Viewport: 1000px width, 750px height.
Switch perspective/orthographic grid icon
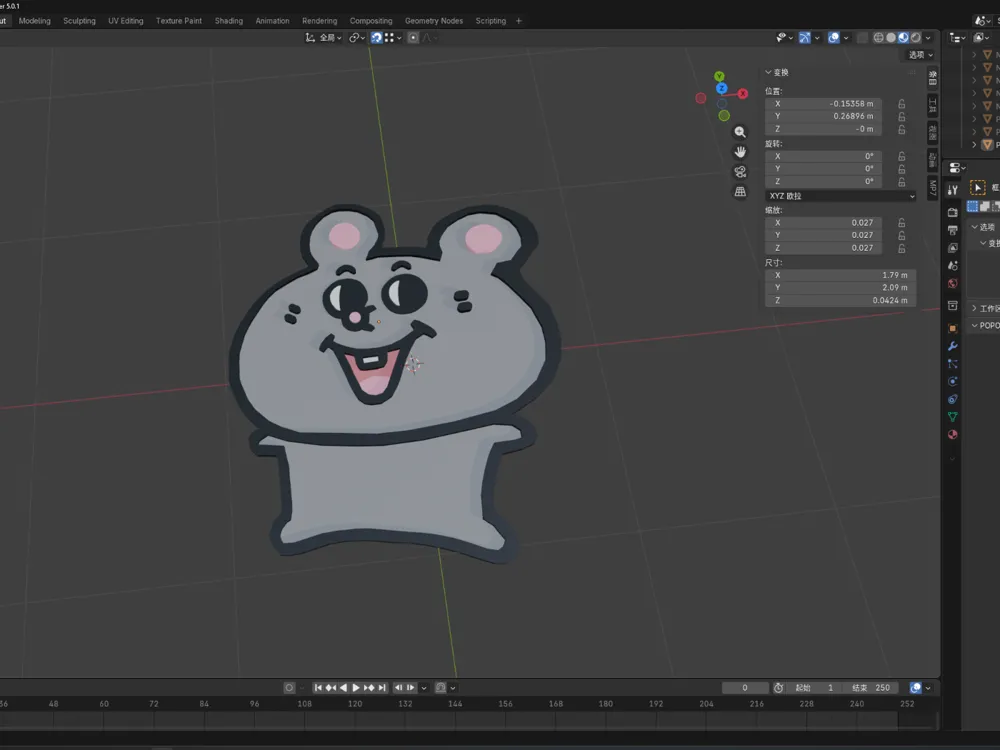point(740,191)
